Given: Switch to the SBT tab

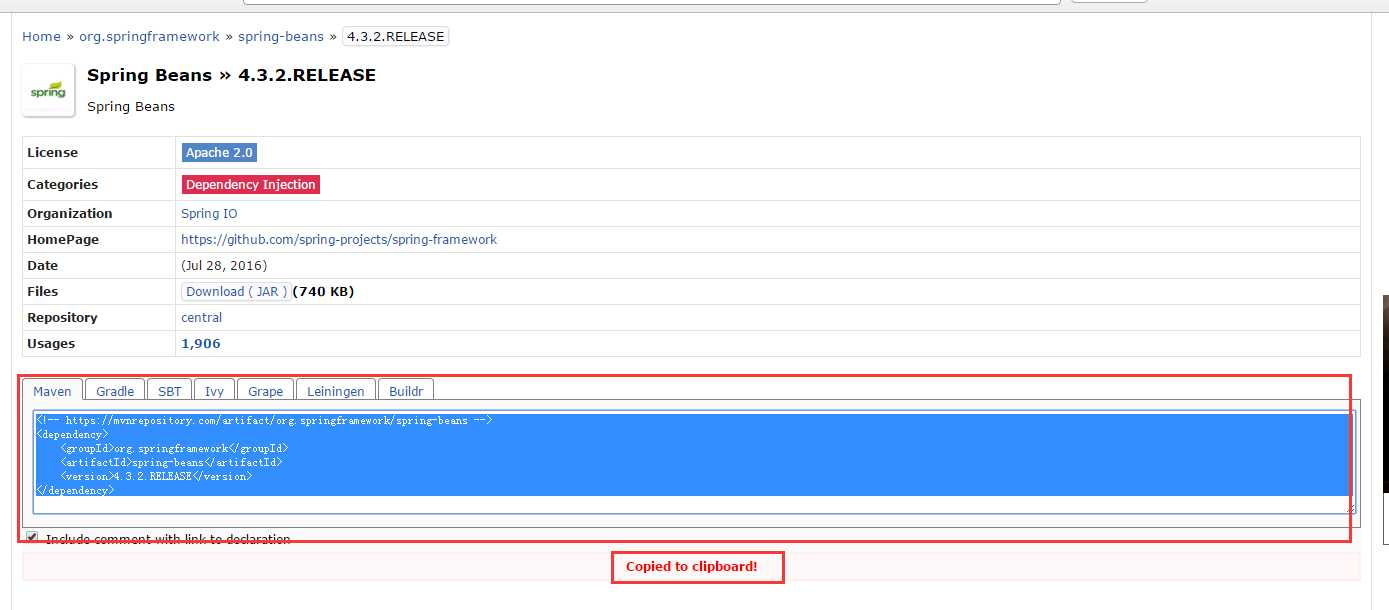Looking at the screenshot, I should (170, 391).
